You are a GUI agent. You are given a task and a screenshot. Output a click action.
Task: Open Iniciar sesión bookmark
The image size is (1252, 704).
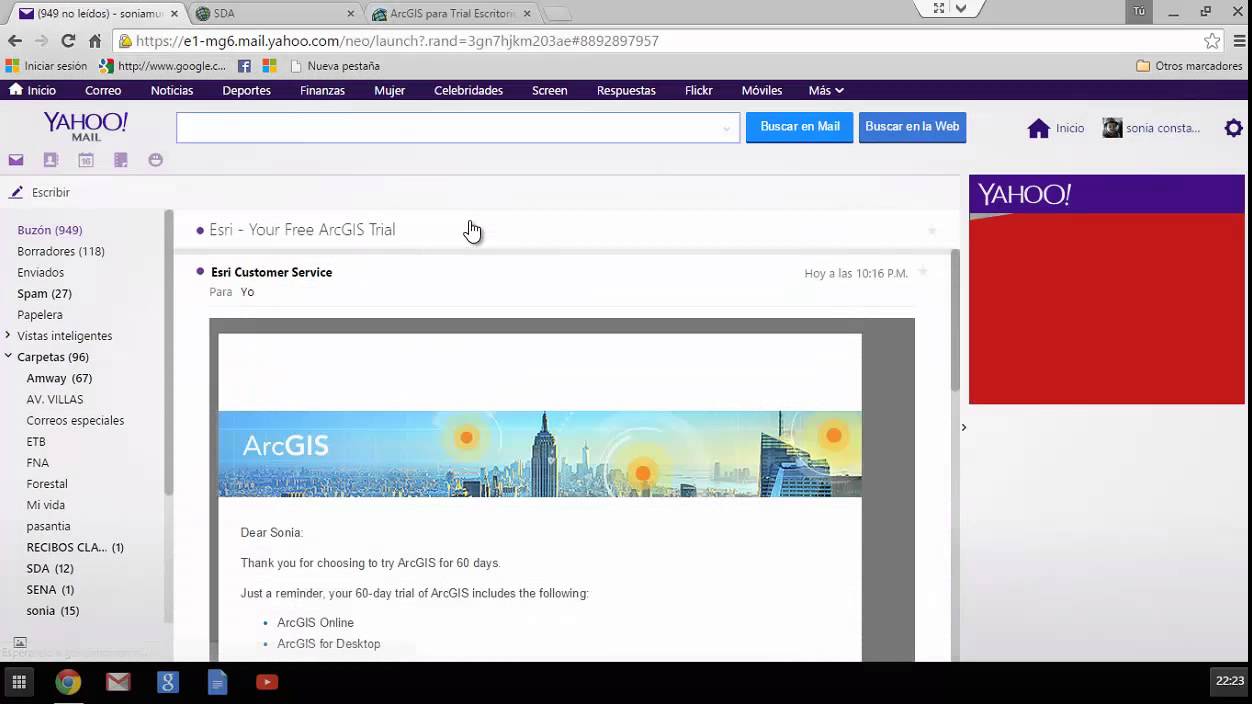tap(46, 66)
